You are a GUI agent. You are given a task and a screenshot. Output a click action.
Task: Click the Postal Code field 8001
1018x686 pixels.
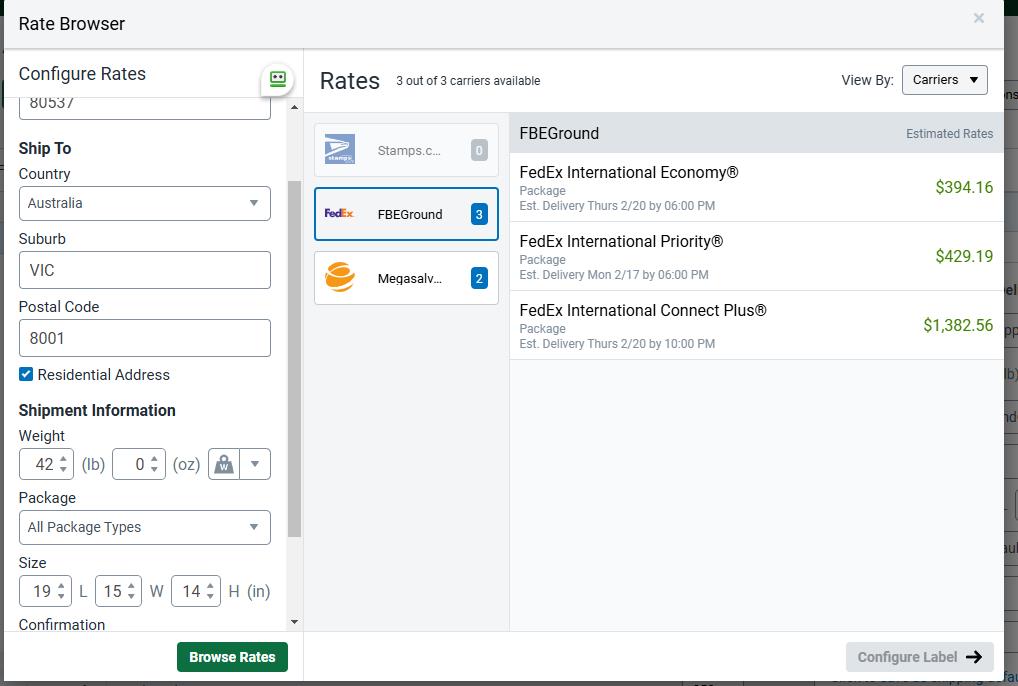point(145,337)
